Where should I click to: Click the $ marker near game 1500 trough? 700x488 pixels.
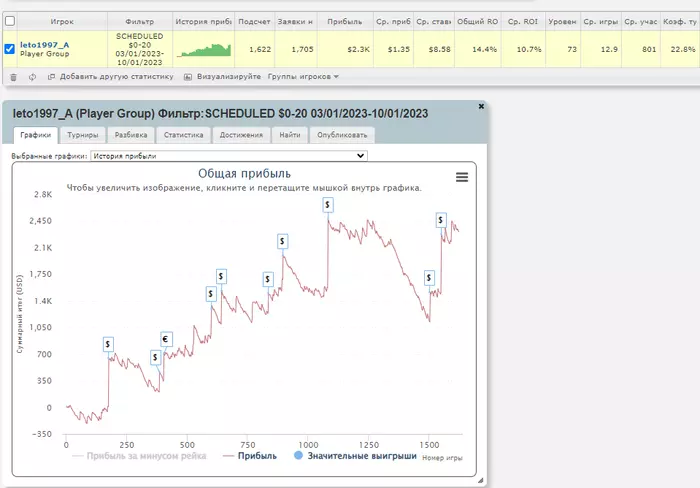(429, 278)
